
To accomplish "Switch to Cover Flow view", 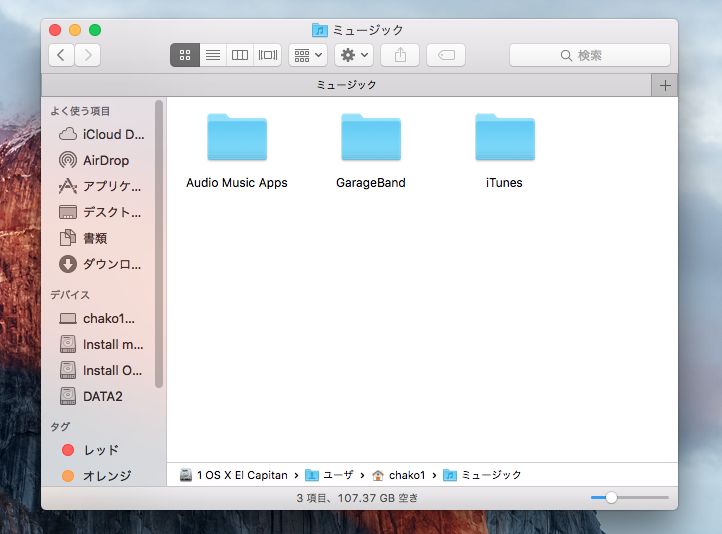I will tap(268, 55).
